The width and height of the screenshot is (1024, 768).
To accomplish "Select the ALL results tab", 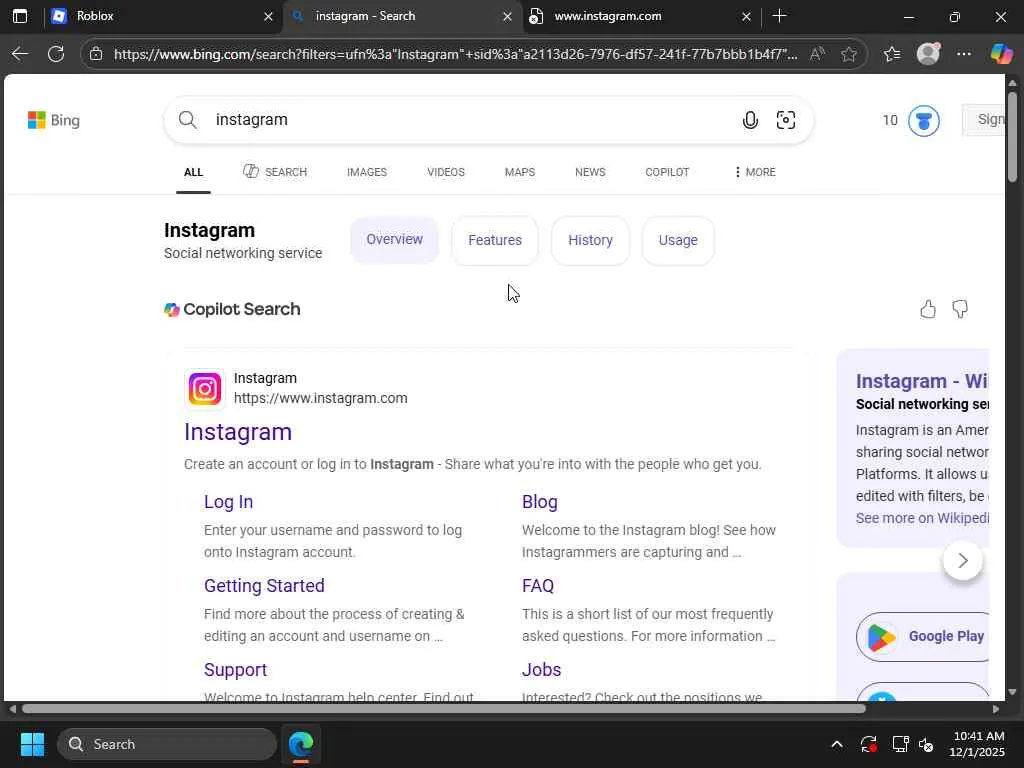I will point(193,172).
